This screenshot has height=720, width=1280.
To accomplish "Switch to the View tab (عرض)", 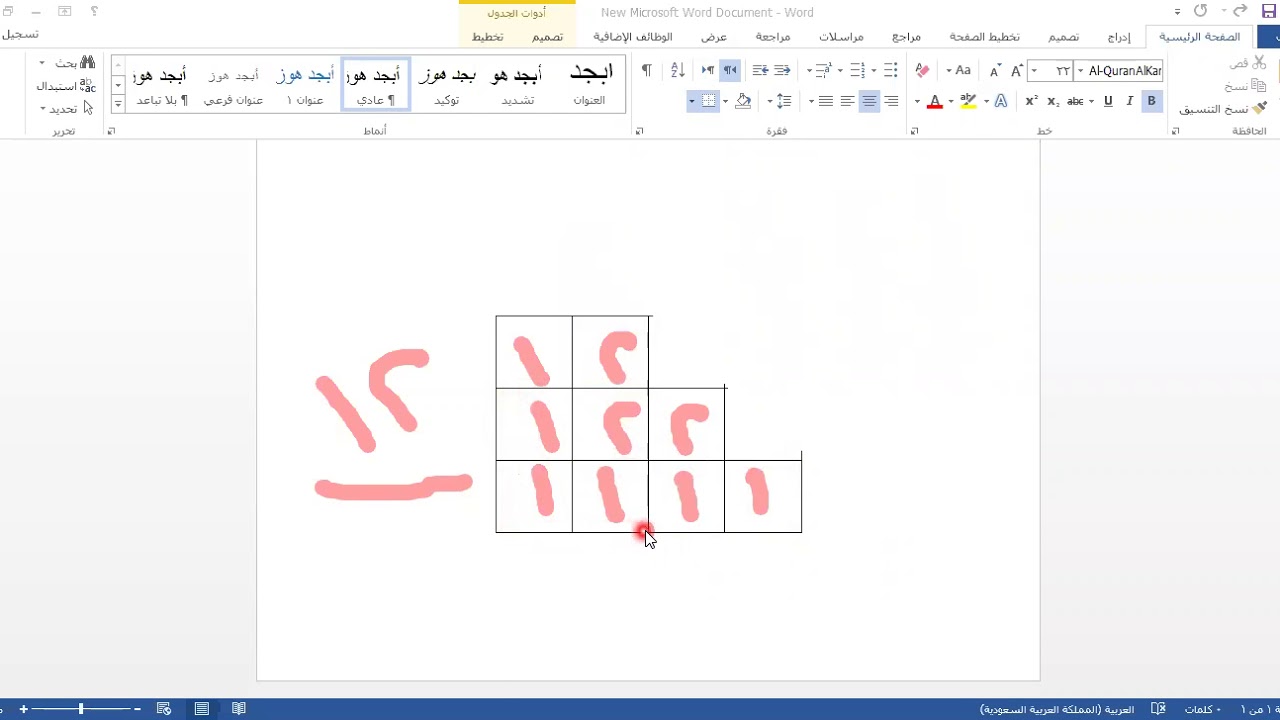I will pos(714,37).
